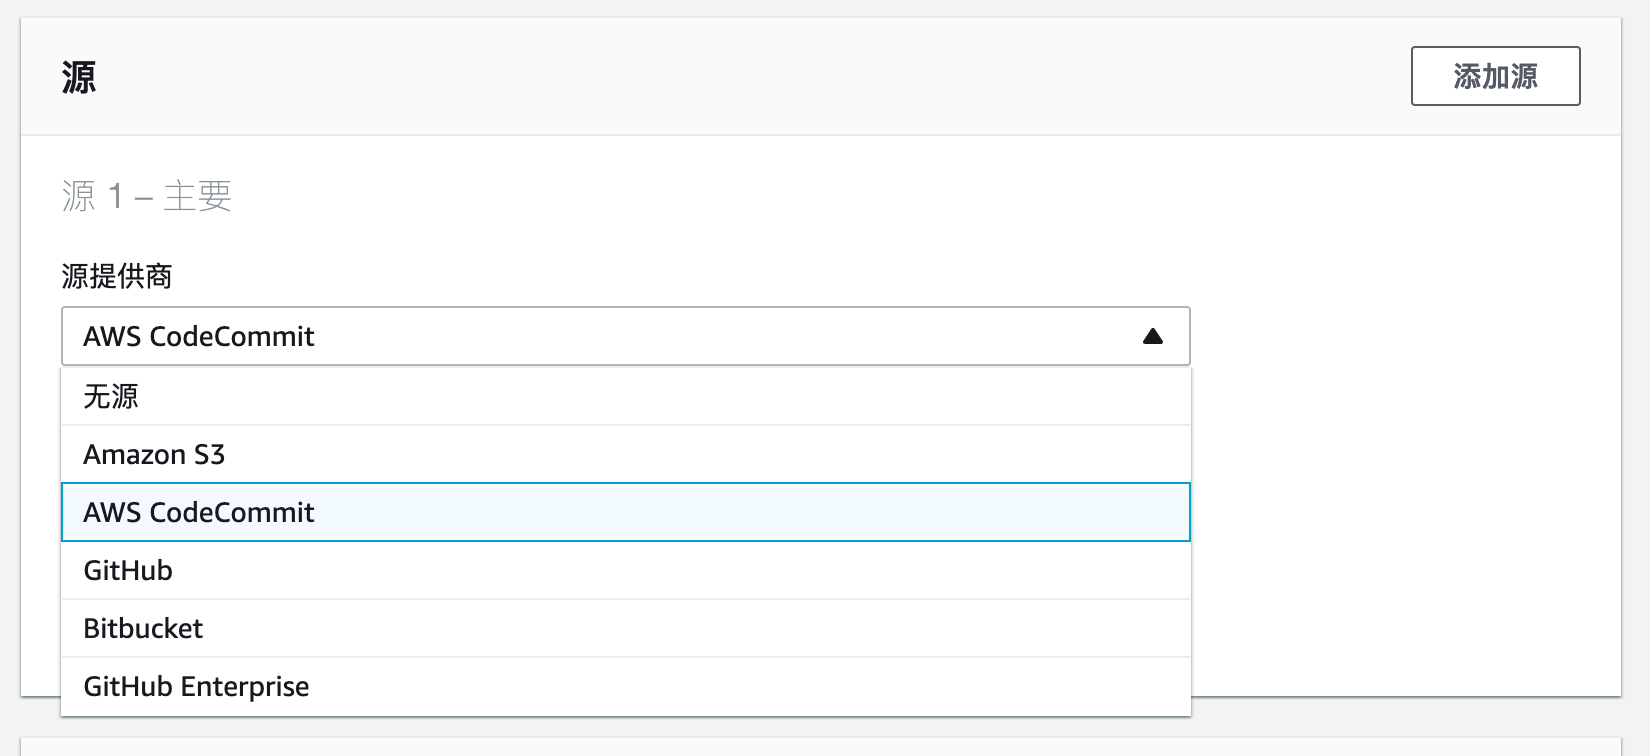Click the 源 1 – 主要 subheading
Image resolution: width=1650 pixels, height=756 pixels.
click(x=146, y=196)
